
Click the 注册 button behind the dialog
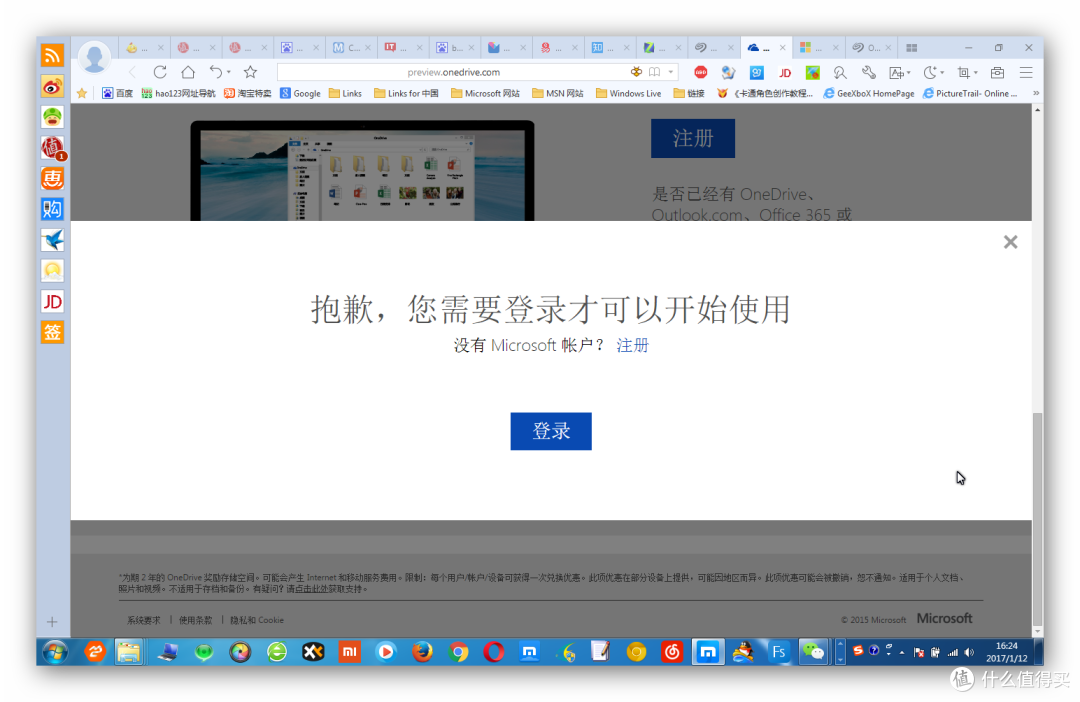coord(693,138)
